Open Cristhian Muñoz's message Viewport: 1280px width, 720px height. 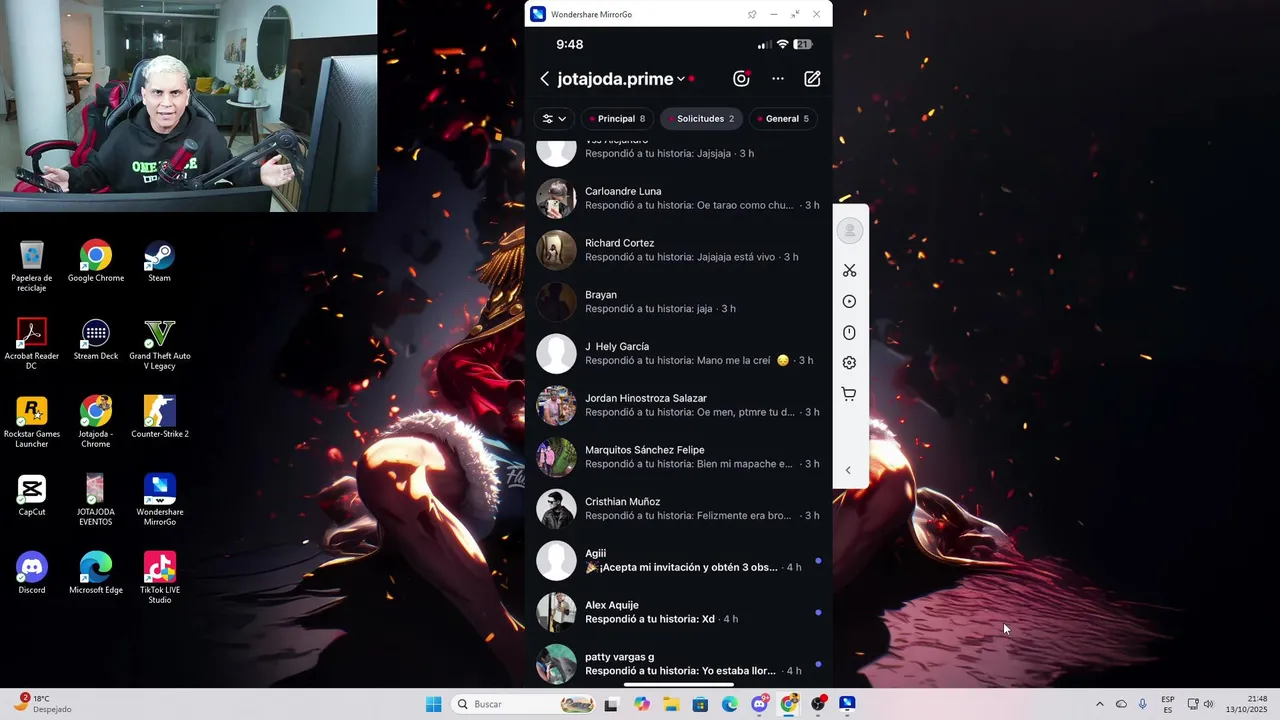678,509
